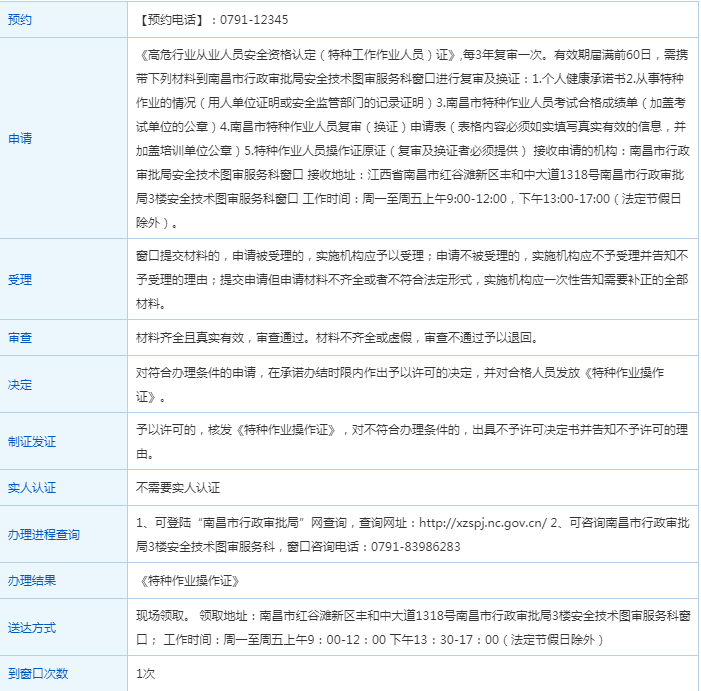Viewport: 701px width, 691px height.
Task: Click the 到窗口次数 row label
Action: 38,674
